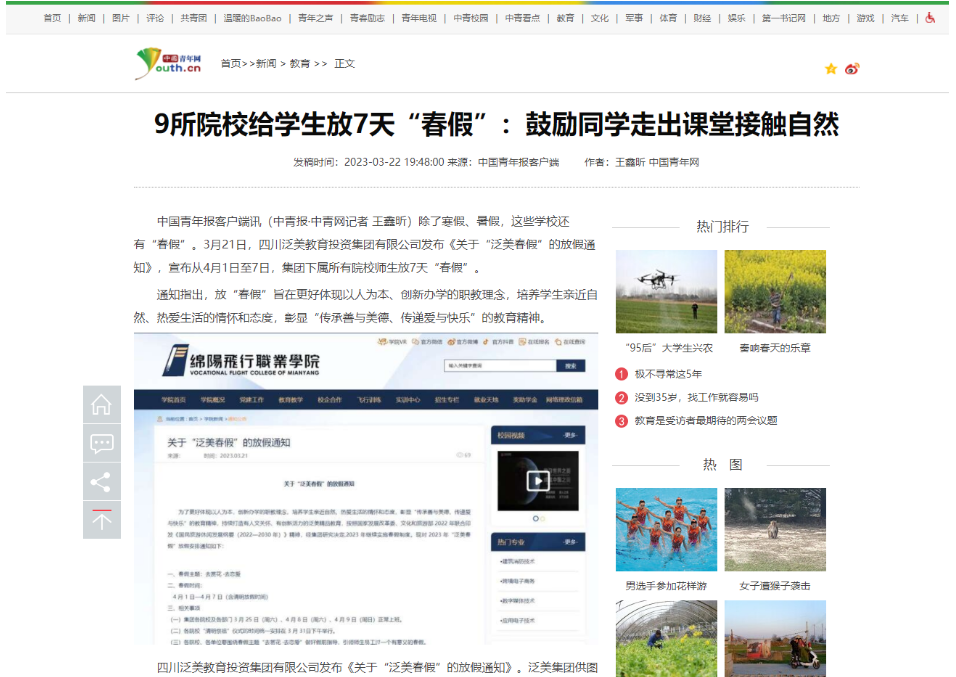Select 教育 in the top navigation bar
Viewport: 956px width, 677px height.
(x=565, y=18)
